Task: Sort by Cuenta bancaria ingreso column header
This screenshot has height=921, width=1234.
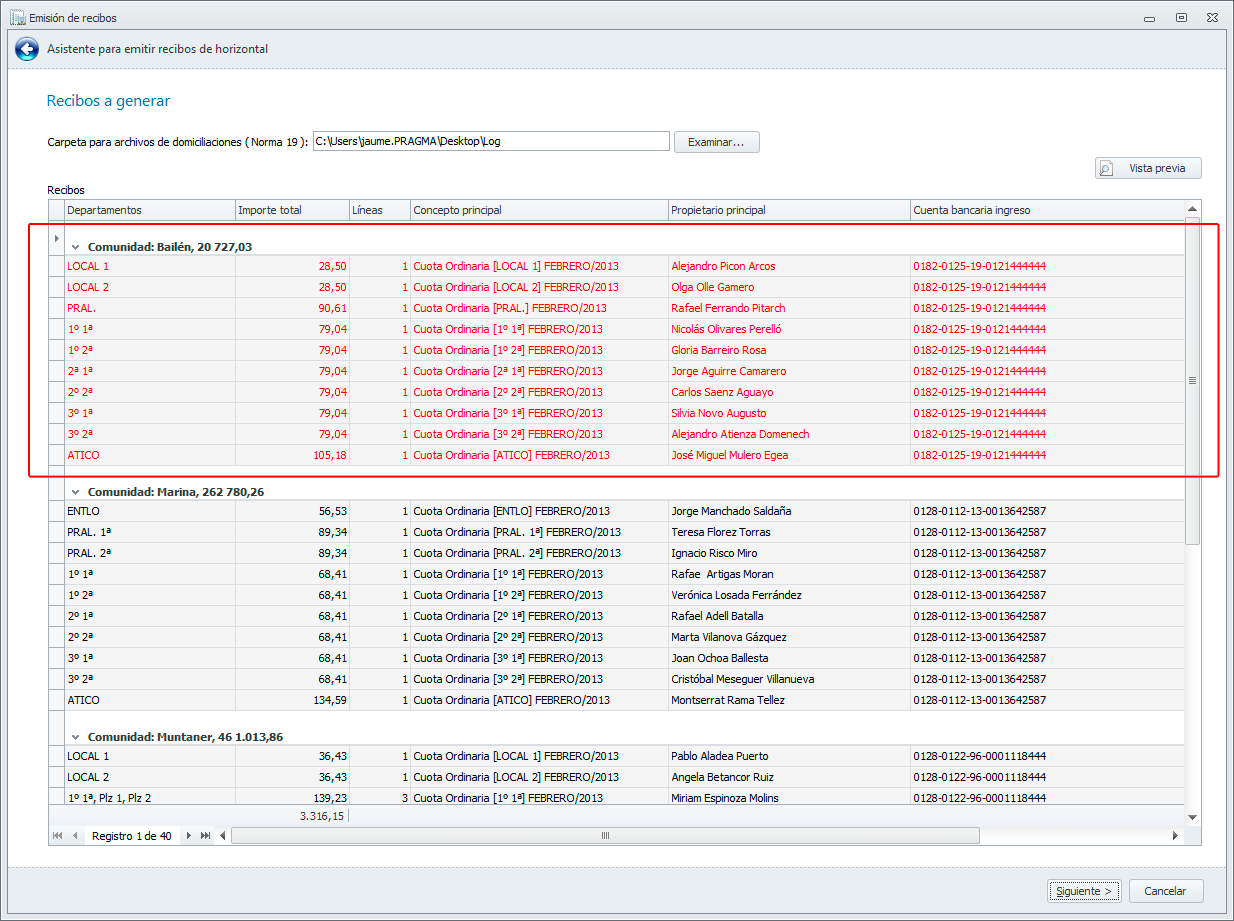Action: point(1047,210)
